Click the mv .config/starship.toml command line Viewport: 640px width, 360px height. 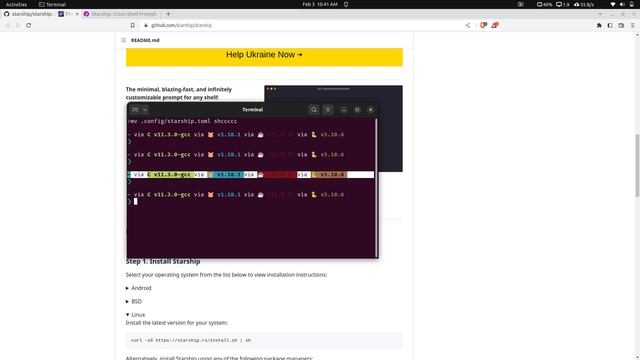click(182, 121)
